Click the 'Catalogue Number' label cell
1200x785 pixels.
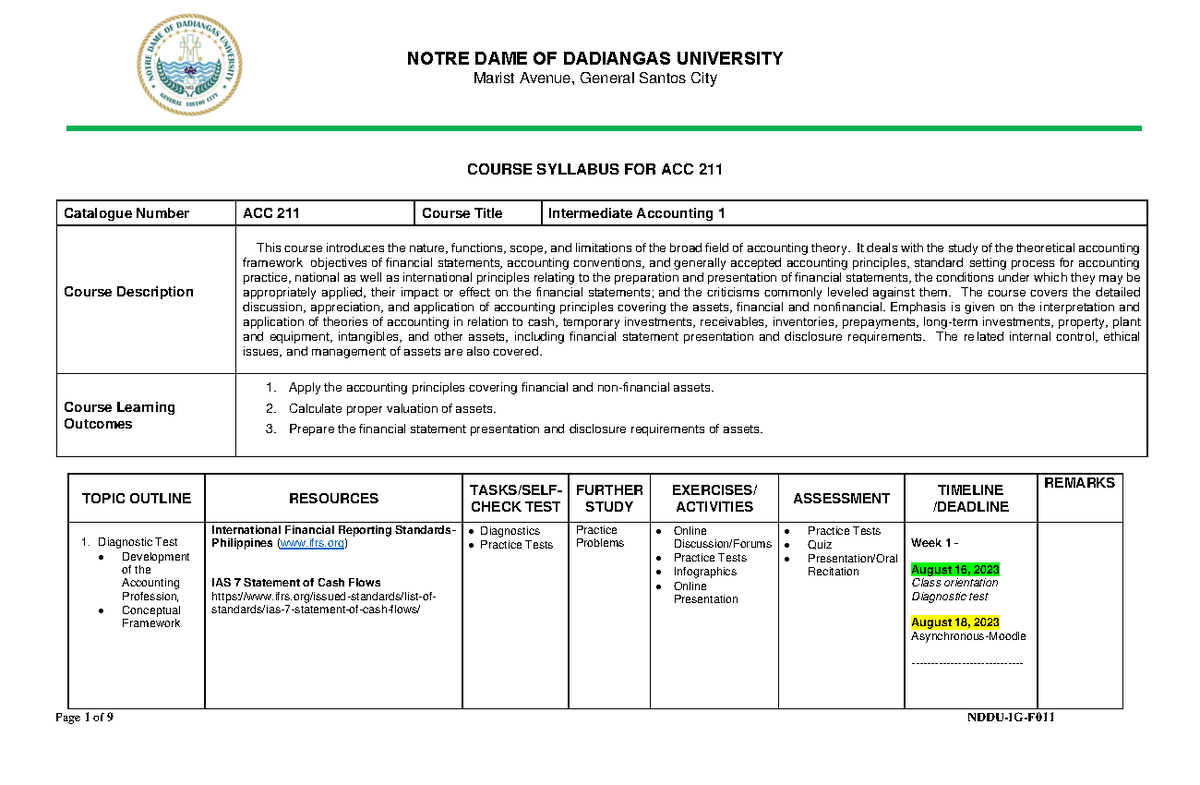point(145,213)
